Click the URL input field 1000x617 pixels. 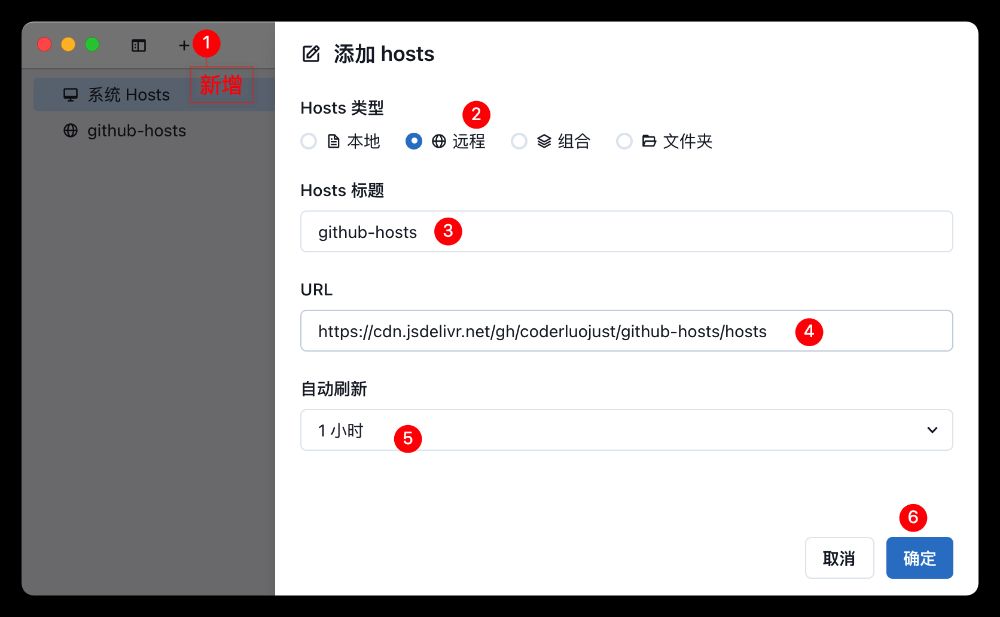[626, 331]
